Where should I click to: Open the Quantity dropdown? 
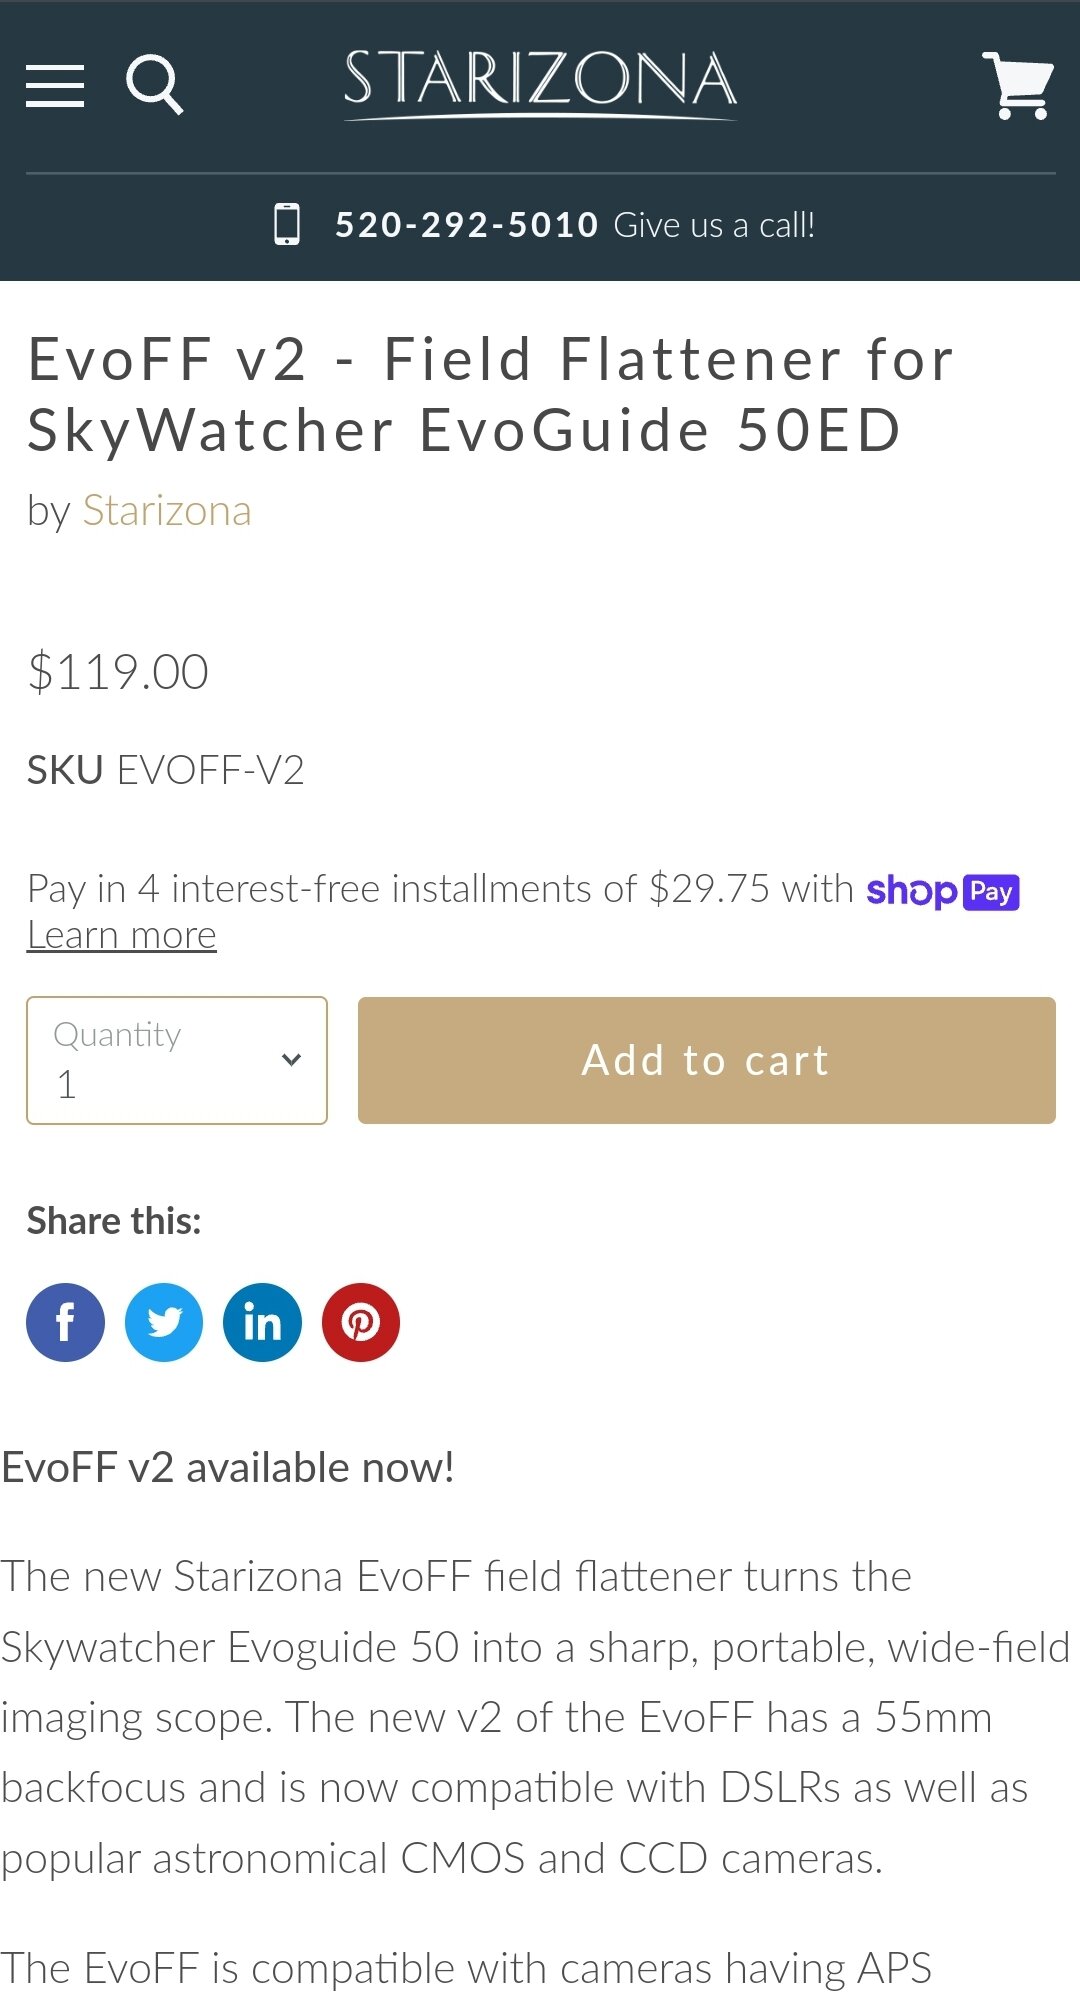(x=177, y=1060)
